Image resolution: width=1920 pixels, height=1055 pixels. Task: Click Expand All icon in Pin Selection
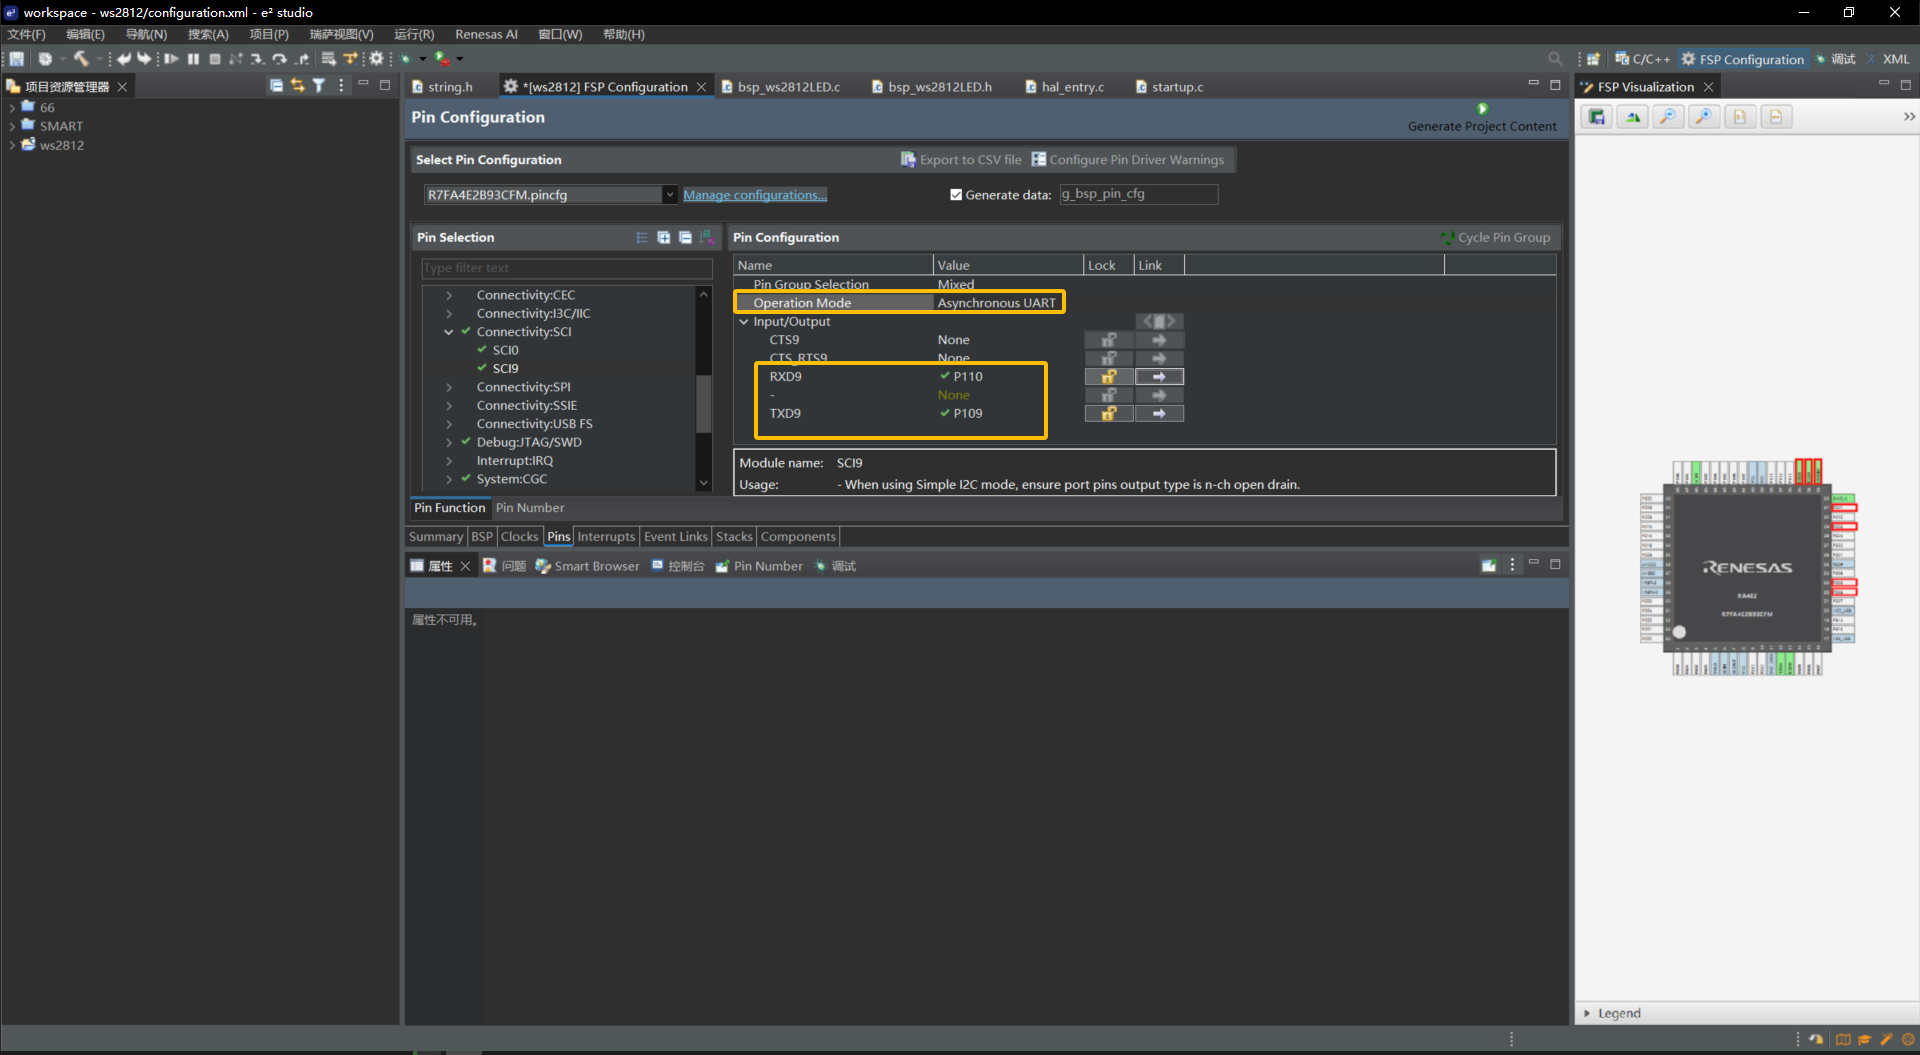pos(663,237)
